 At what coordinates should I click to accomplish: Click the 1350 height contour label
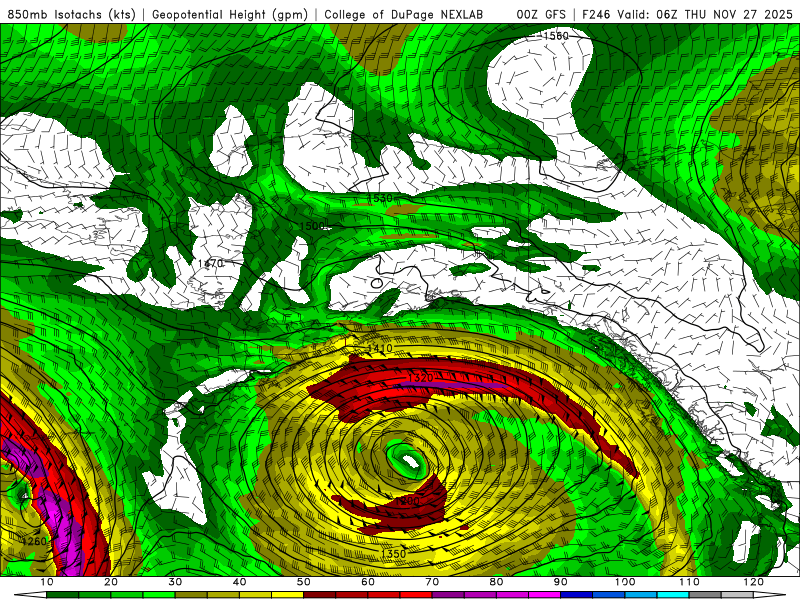[393, 554]
